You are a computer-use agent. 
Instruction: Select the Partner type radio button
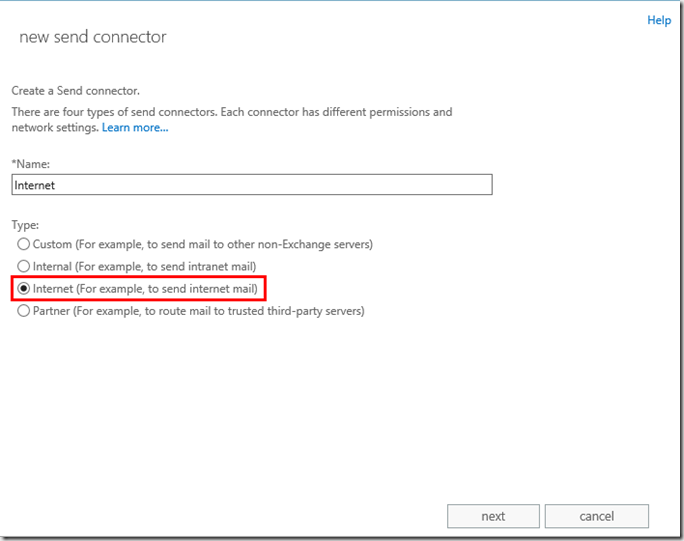coord(23,311)
